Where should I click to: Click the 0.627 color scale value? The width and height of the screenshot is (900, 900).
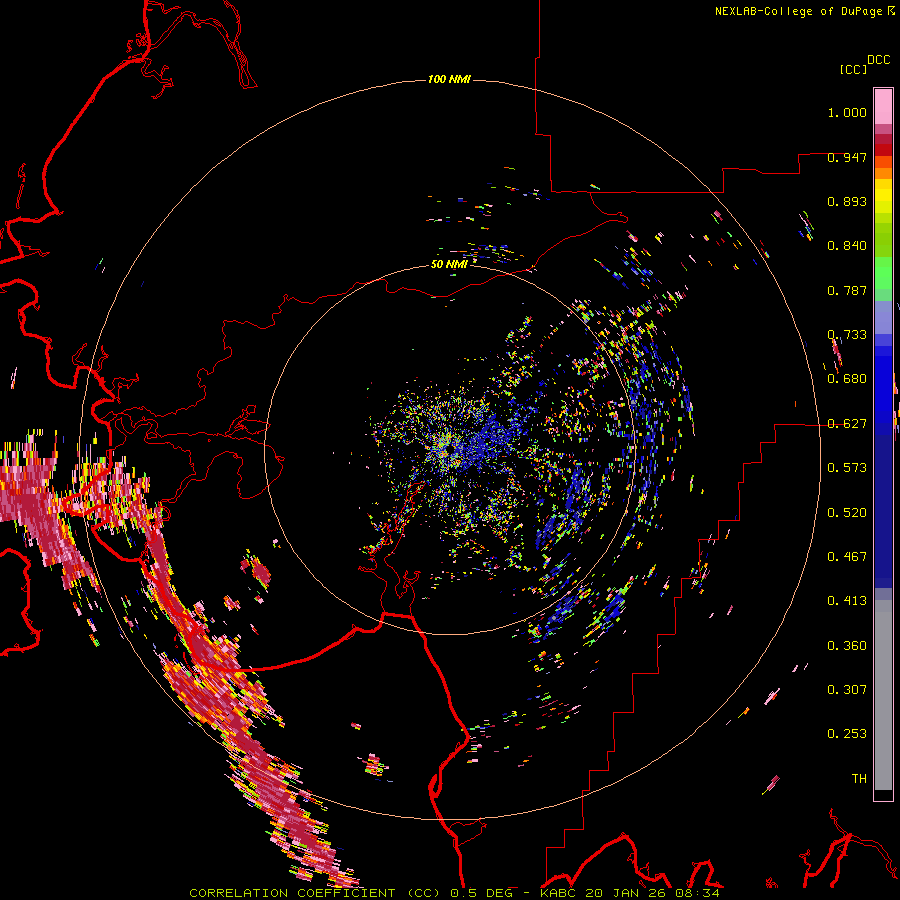click(x=847, y=424)
